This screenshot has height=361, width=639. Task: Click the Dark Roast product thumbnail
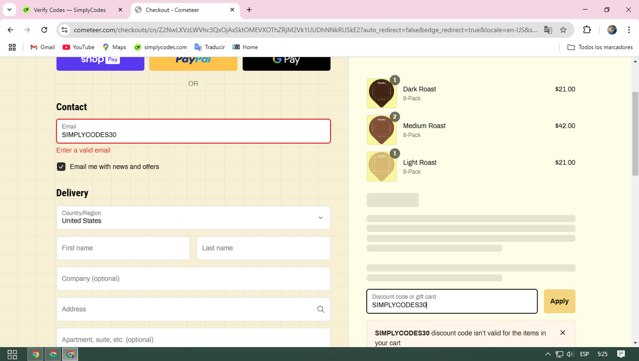coord(381,93)
